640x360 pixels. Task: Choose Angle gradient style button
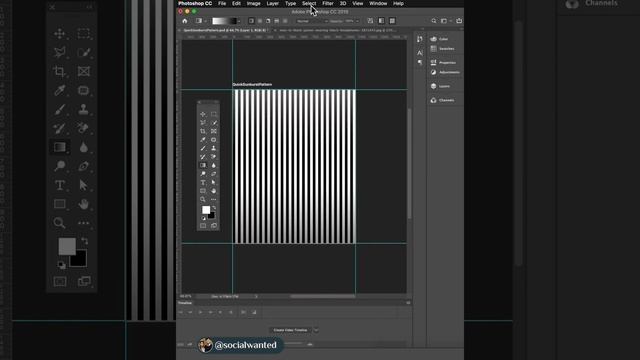click(x=268, y=21)
